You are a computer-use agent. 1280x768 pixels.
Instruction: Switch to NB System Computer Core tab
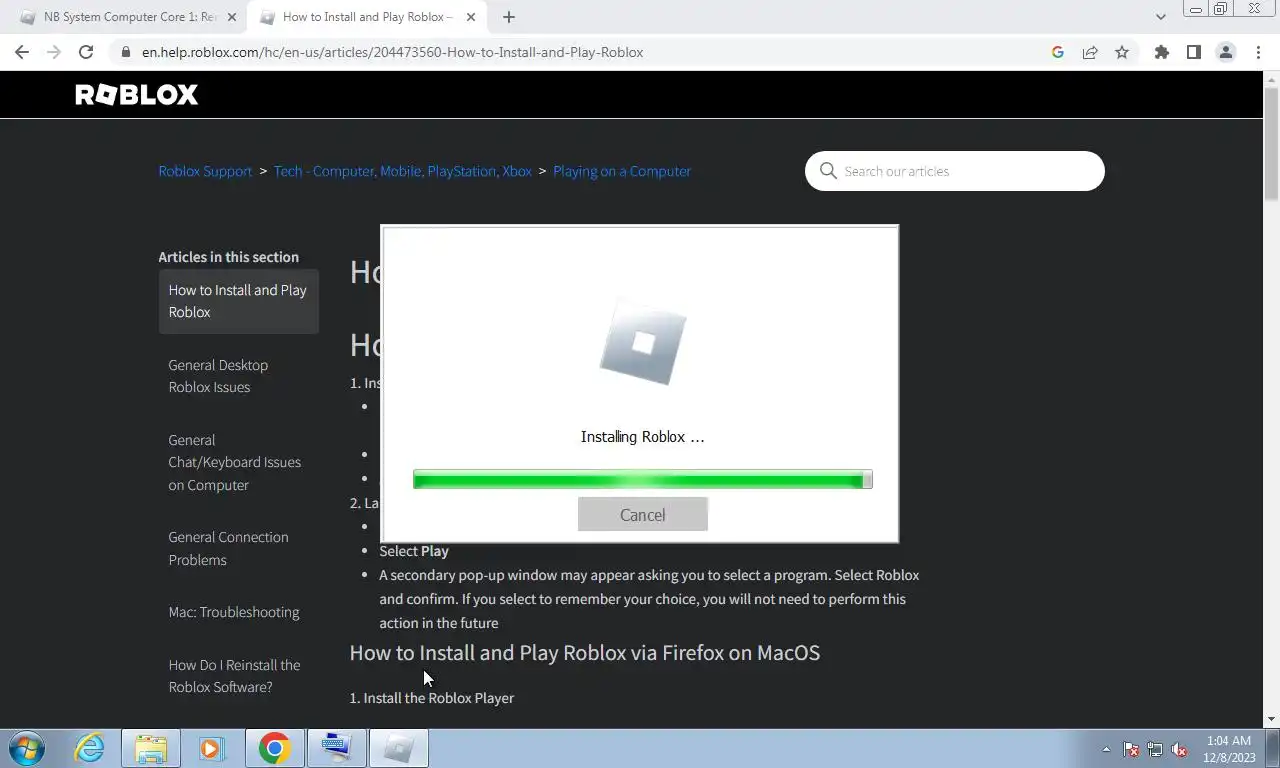[x=130, y=17]
